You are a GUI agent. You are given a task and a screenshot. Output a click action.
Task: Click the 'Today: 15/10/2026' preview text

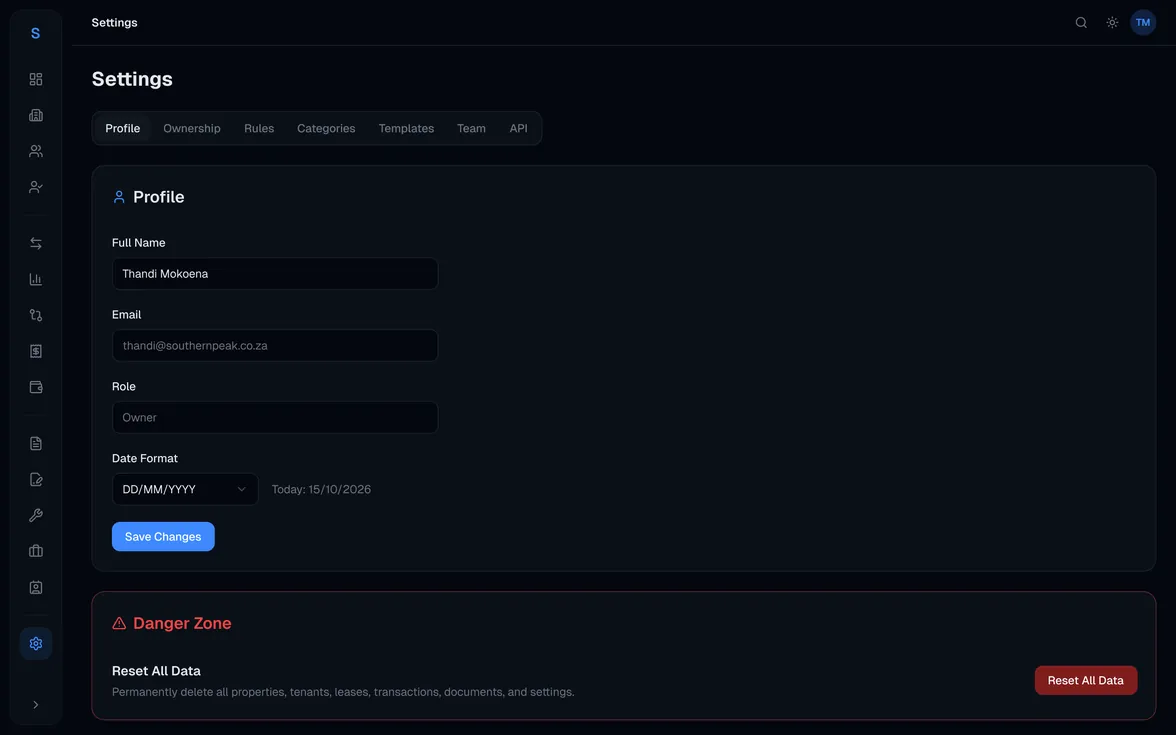pos(321,489)
